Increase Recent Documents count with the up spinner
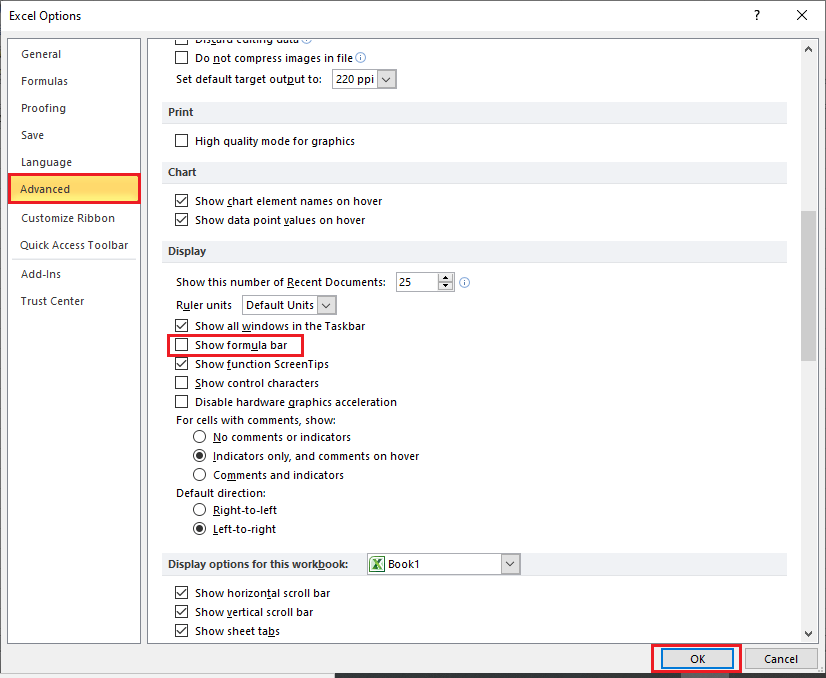 446,278
